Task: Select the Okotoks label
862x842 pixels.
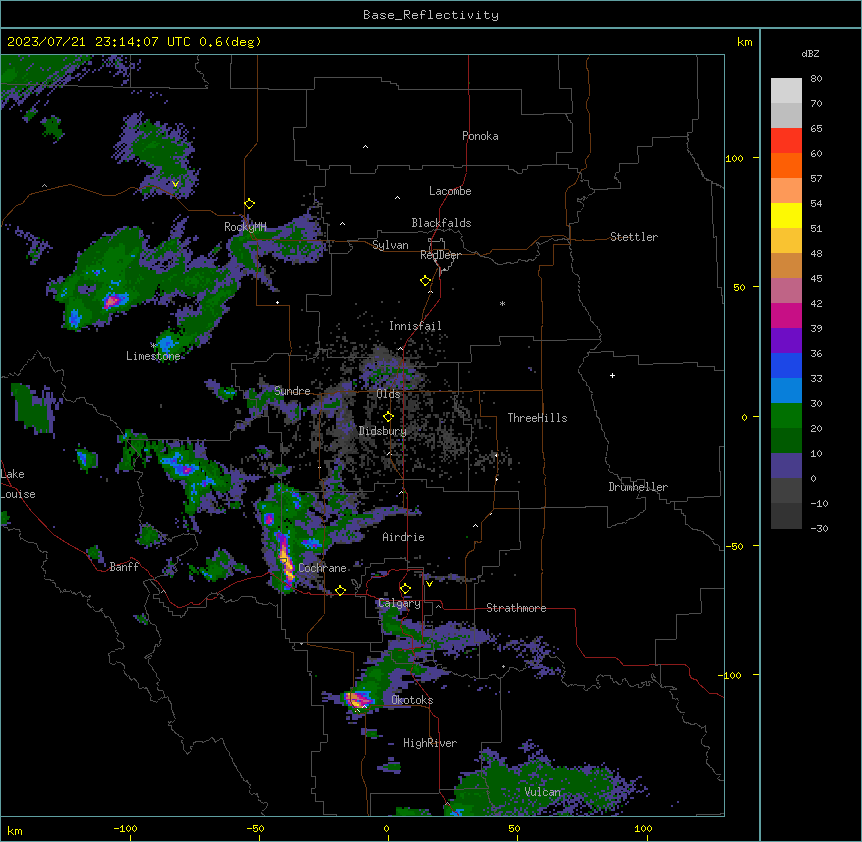Action: point(412,700)
